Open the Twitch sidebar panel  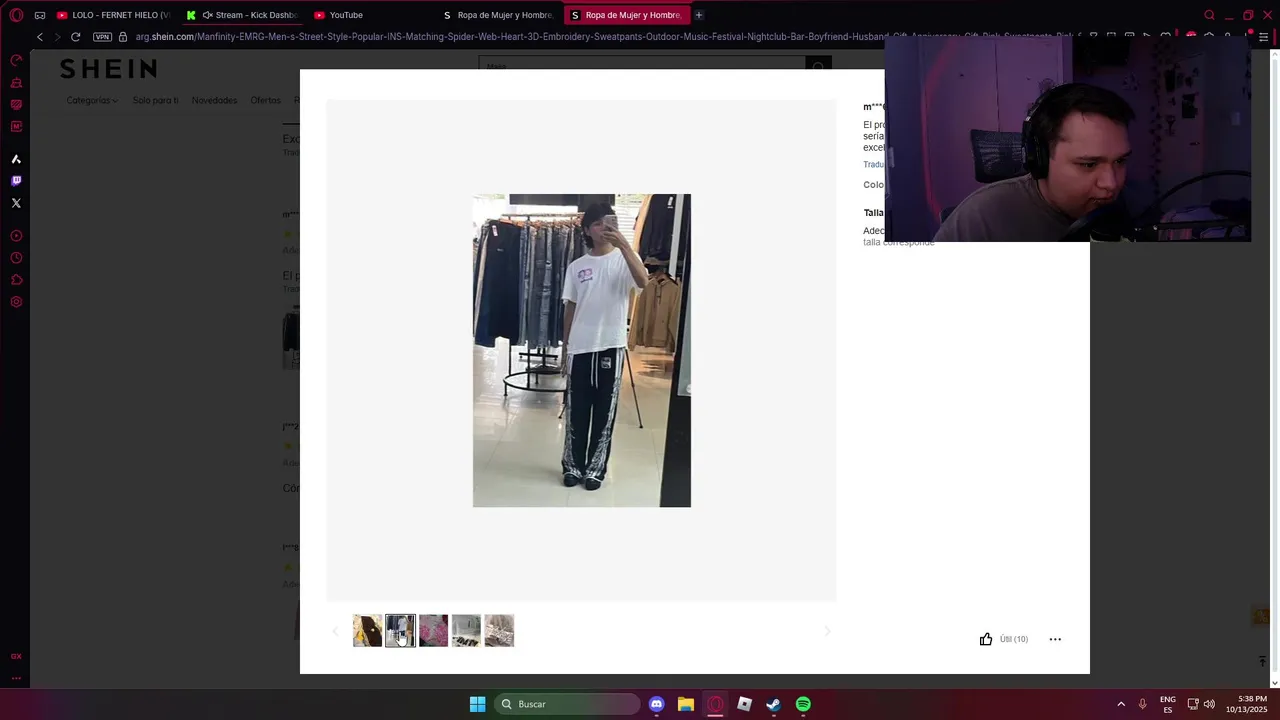coord(16,181)
